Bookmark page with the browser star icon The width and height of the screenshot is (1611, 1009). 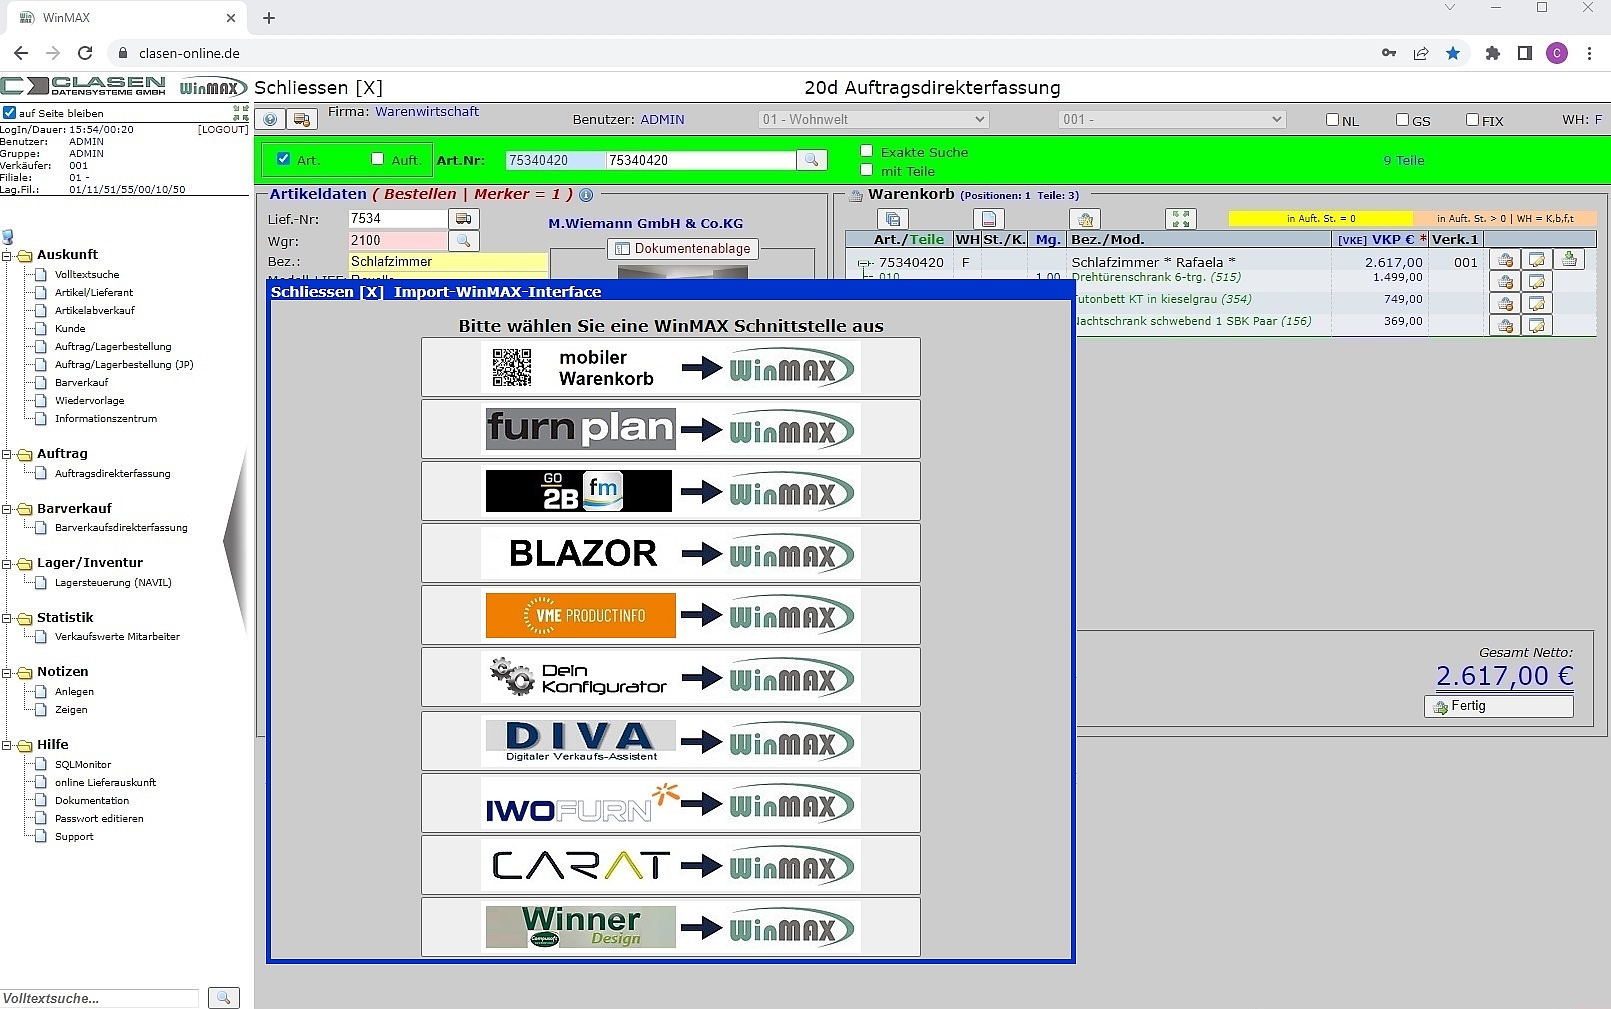tap(1453, 53)
